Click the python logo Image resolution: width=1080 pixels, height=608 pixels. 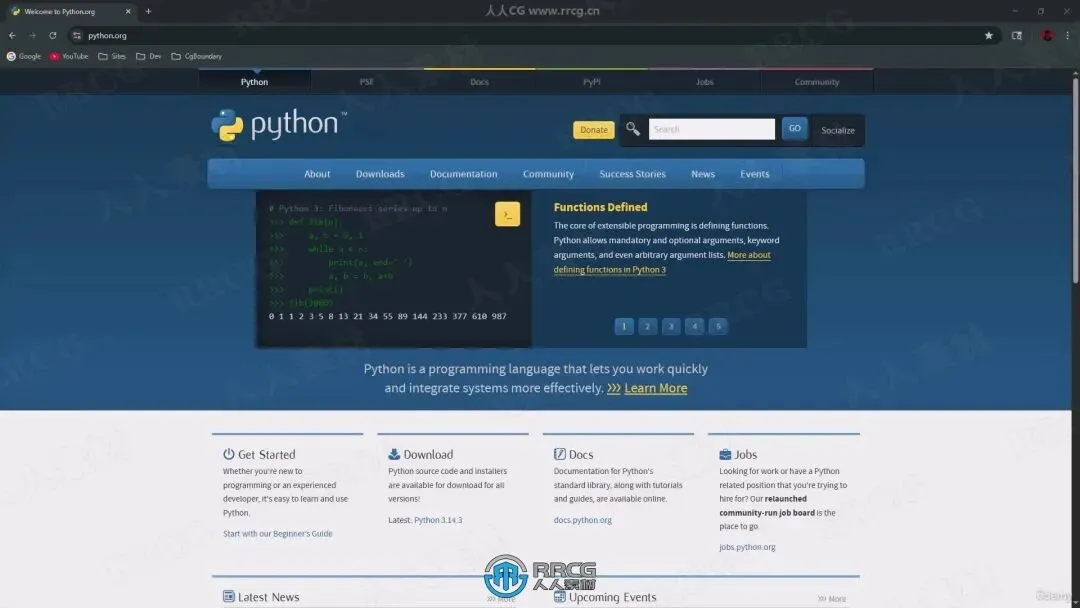point(279,125)
